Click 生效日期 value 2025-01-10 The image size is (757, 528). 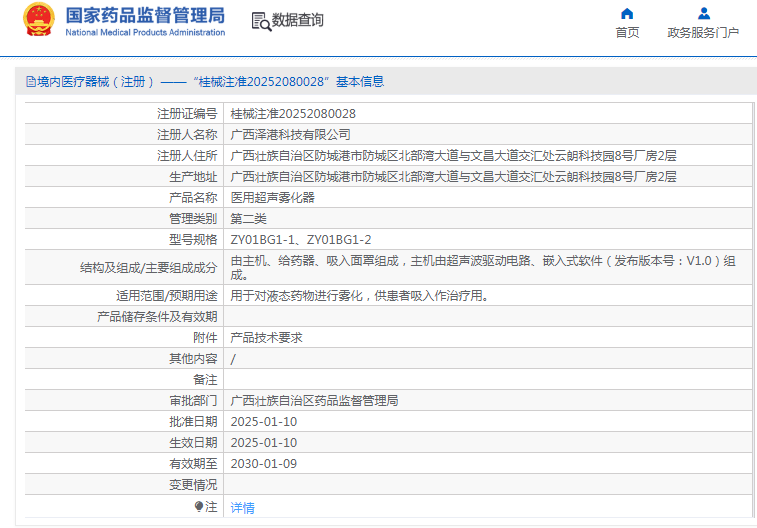click(x=264, y=443)
